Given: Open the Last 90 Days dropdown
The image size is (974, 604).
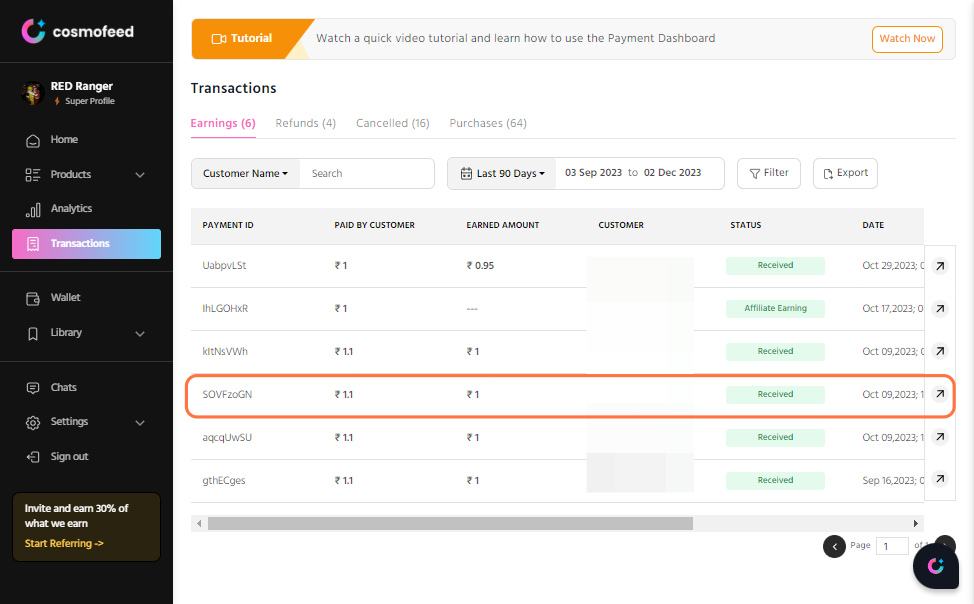Looking at the screenshot, I should 502,173.
